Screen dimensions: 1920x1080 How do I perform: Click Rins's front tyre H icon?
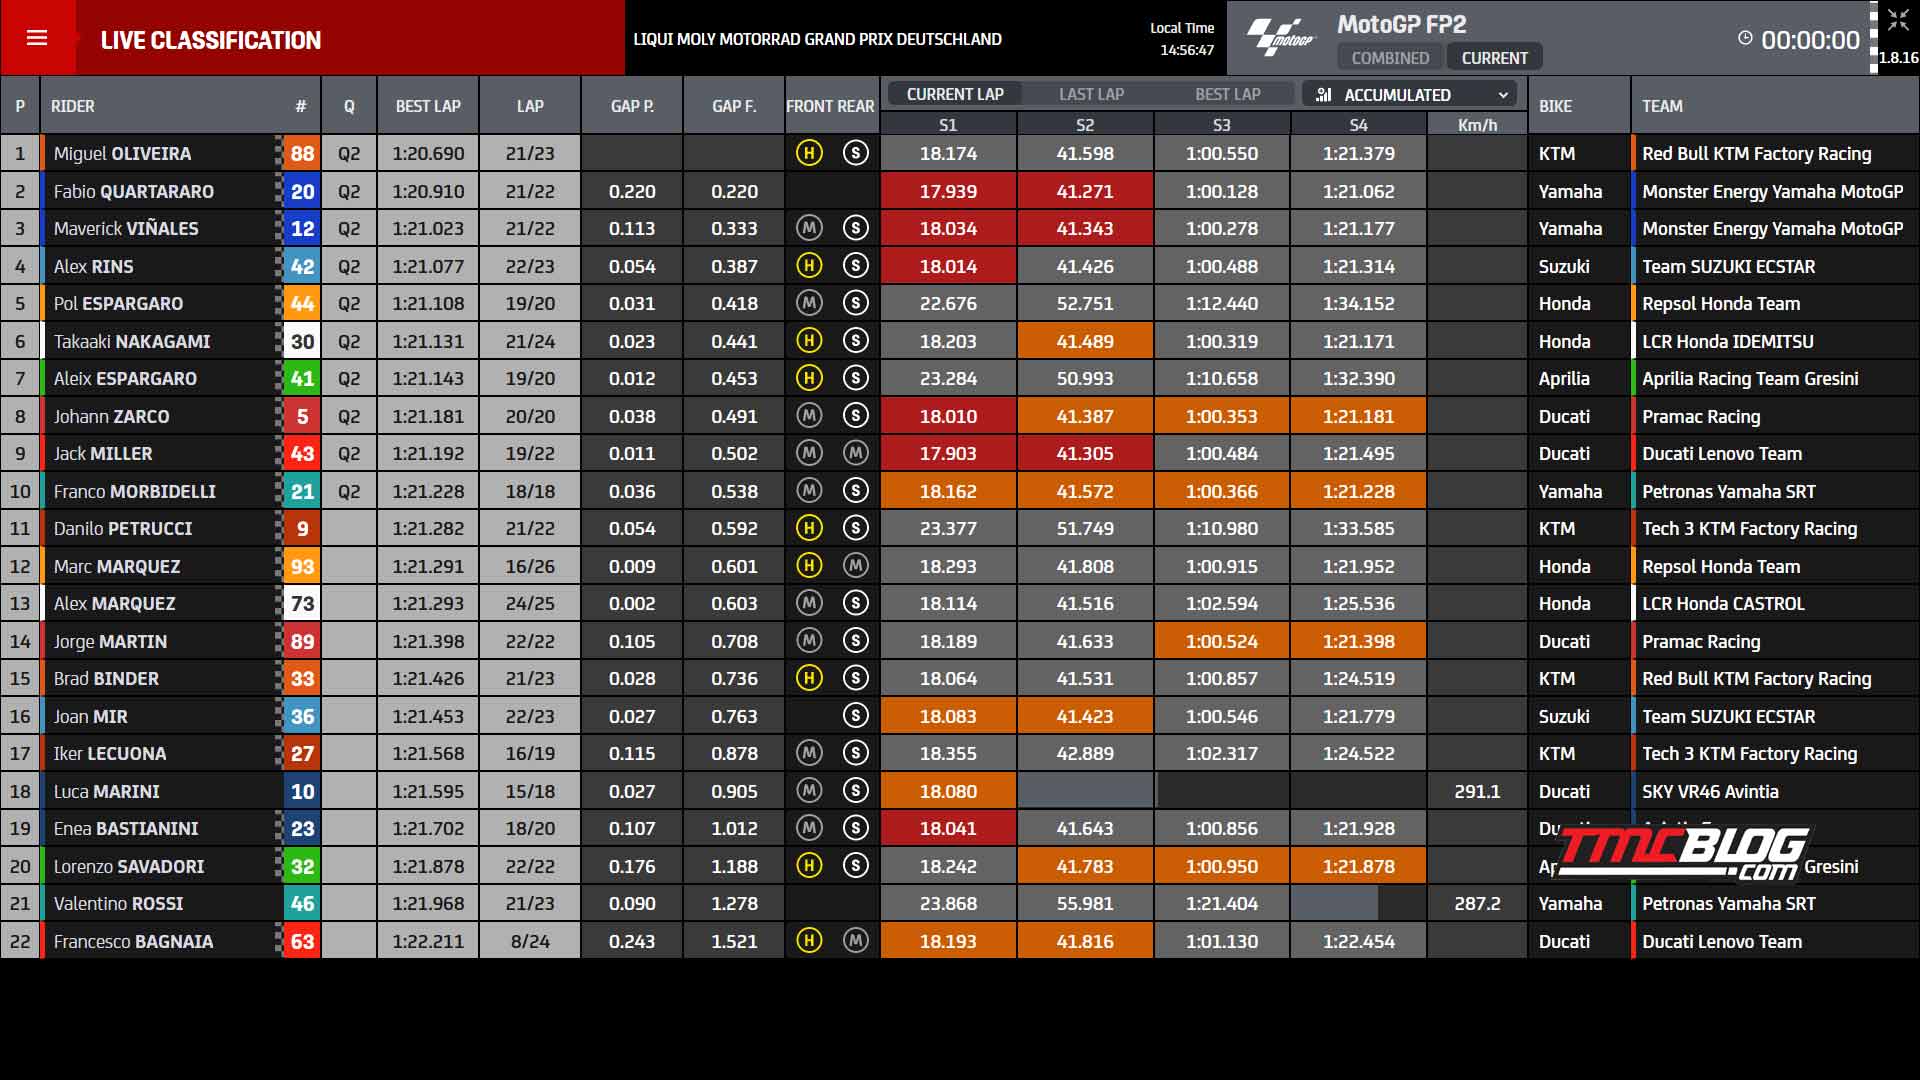click(809, 266)
